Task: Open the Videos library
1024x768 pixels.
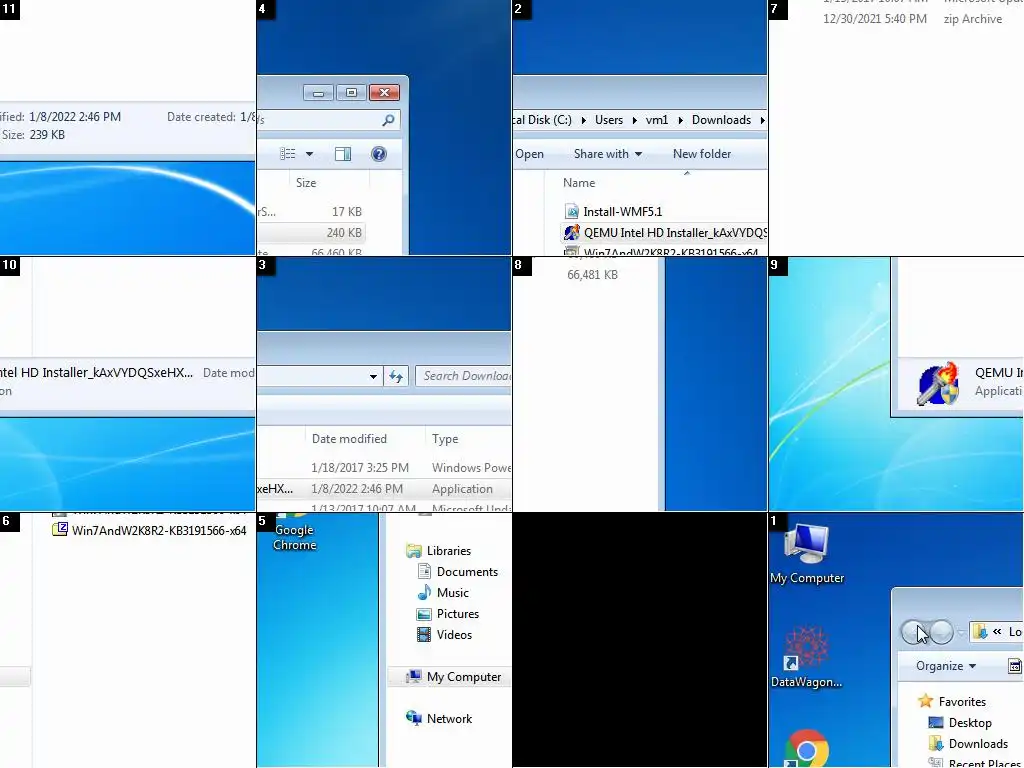Action: 444,635
